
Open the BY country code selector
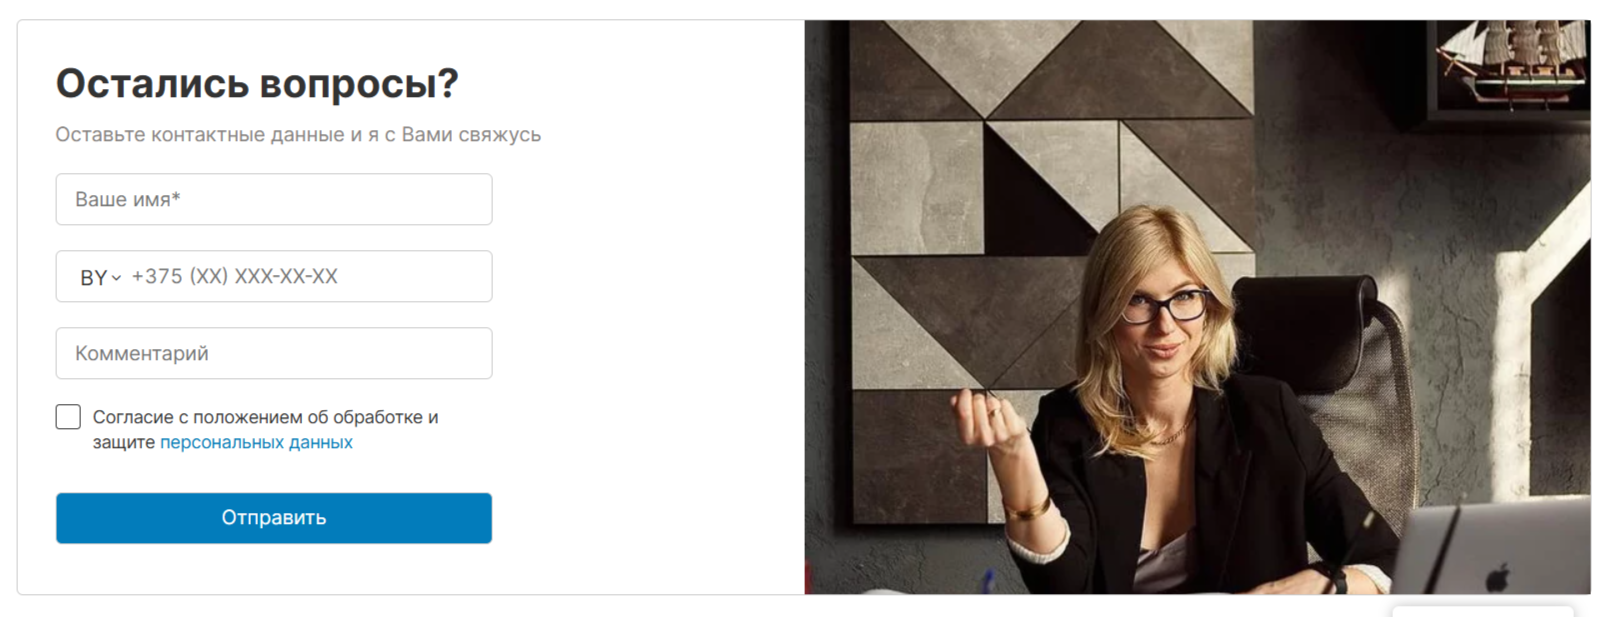click(x=100, y=277)
